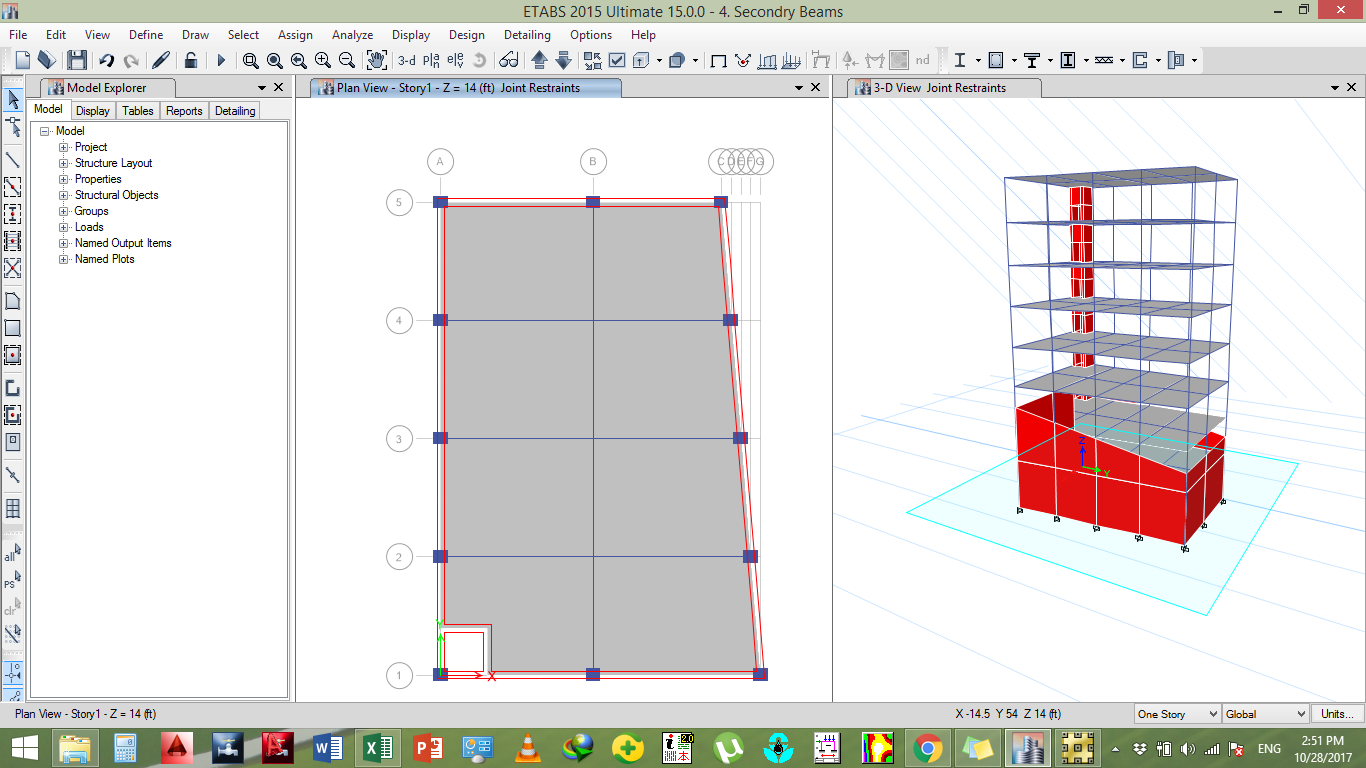Set 3-d view from toolbar
The image size is (1366, 768).
(406, 60)
